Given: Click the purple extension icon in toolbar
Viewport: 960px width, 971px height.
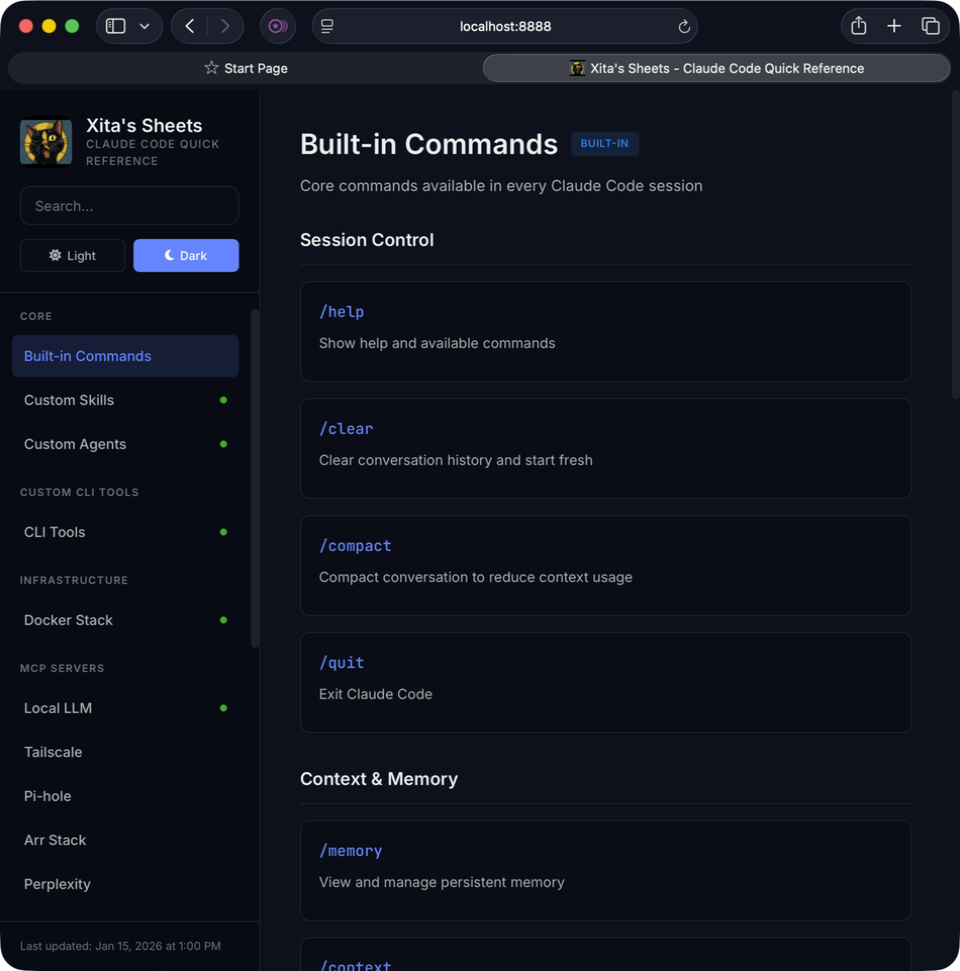Looking at the screenshot, I should click(x=277, y=26).
